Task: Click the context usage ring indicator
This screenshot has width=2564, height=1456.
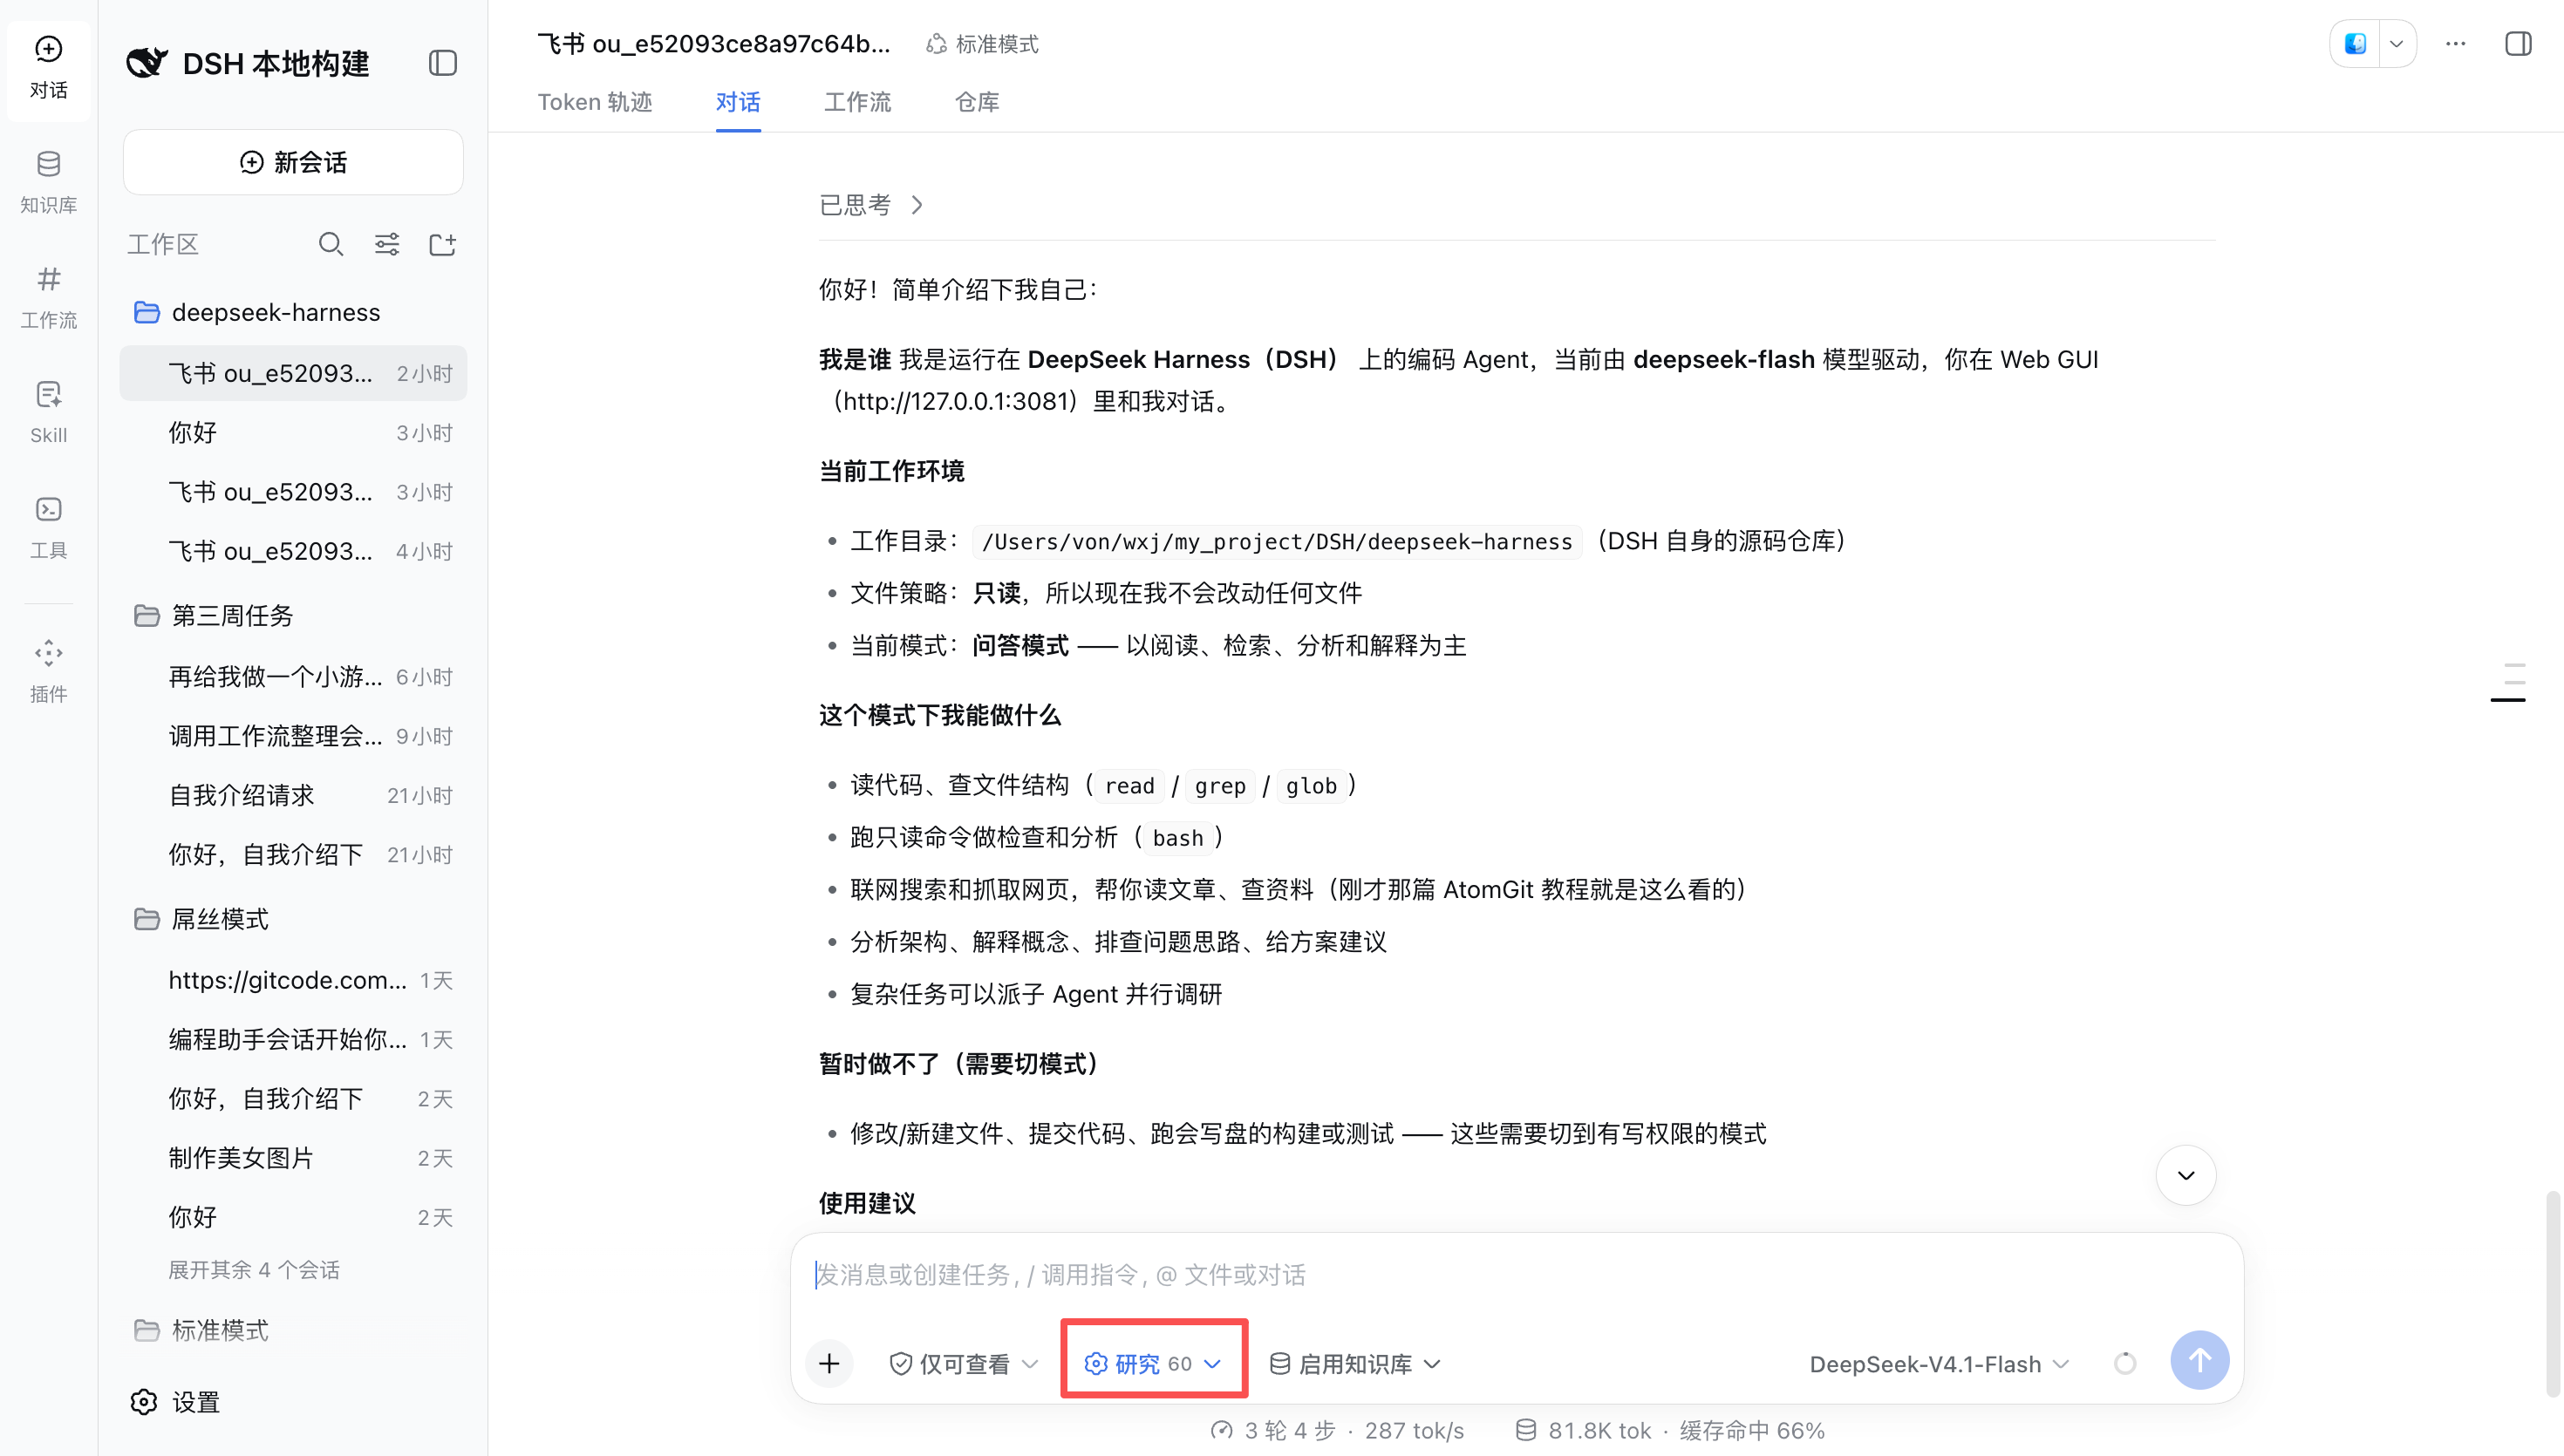Action: [x=2125, y=1364]
